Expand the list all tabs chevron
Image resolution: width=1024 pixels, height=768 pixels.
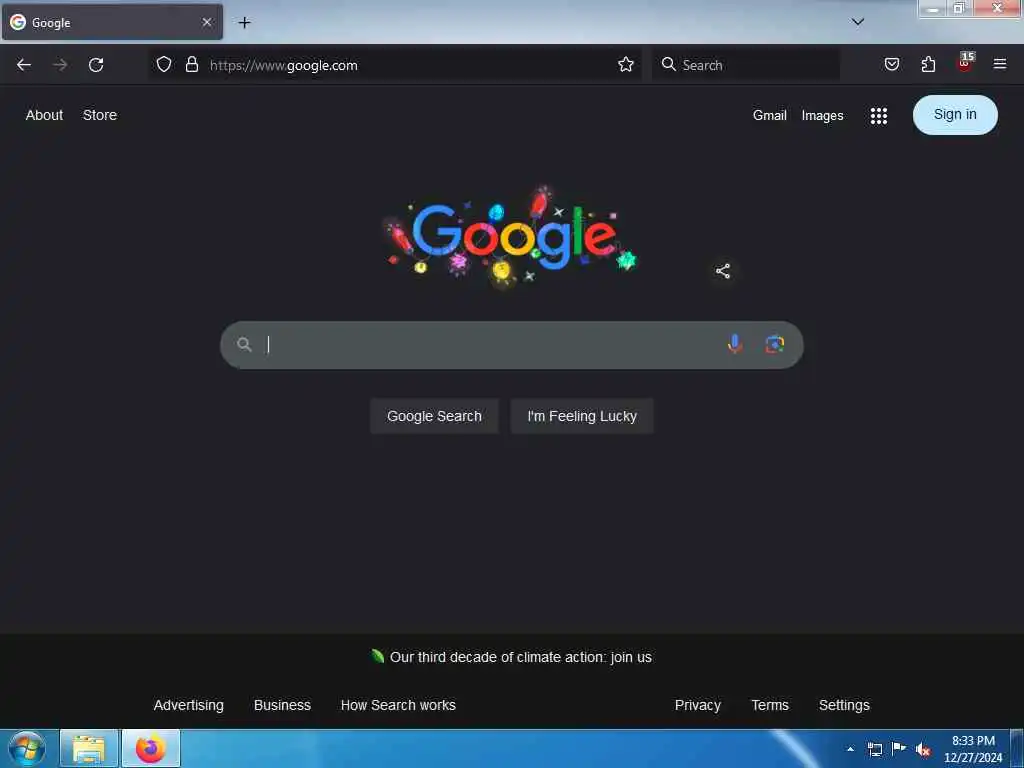tap(857, 22)
